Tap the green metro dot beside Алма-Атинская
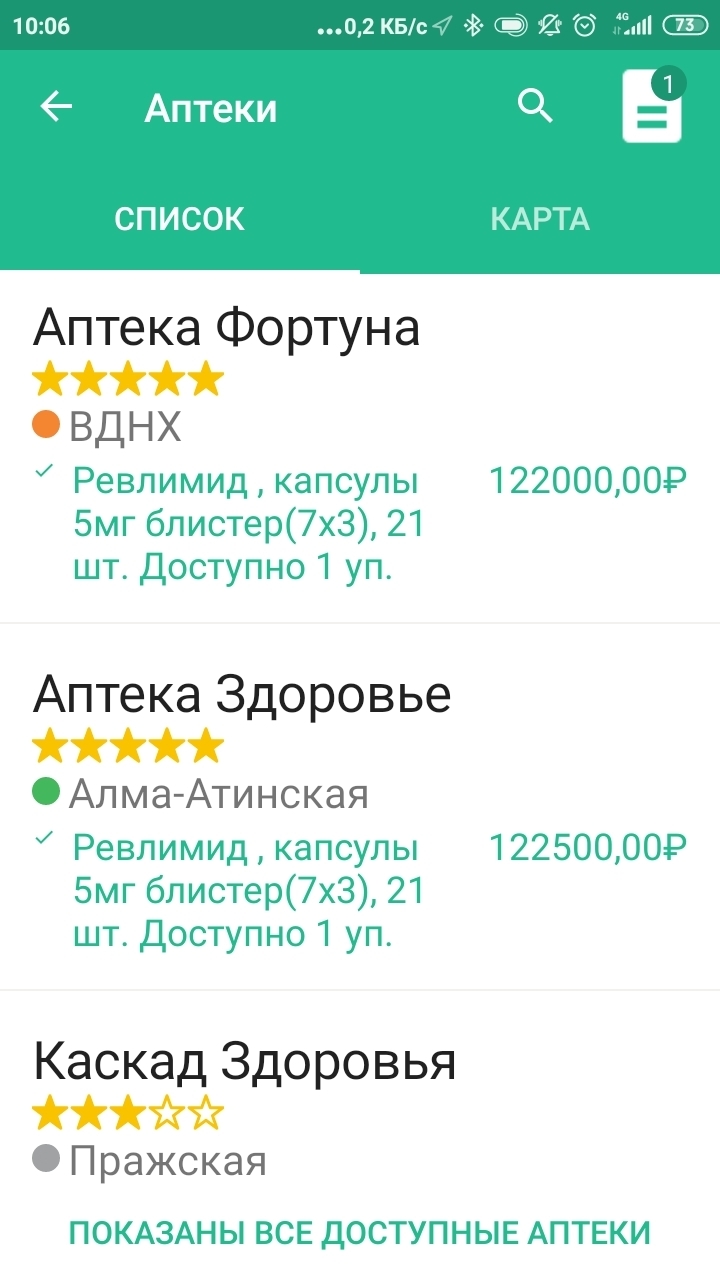The image size is (720, 1280). coord(46,792)
